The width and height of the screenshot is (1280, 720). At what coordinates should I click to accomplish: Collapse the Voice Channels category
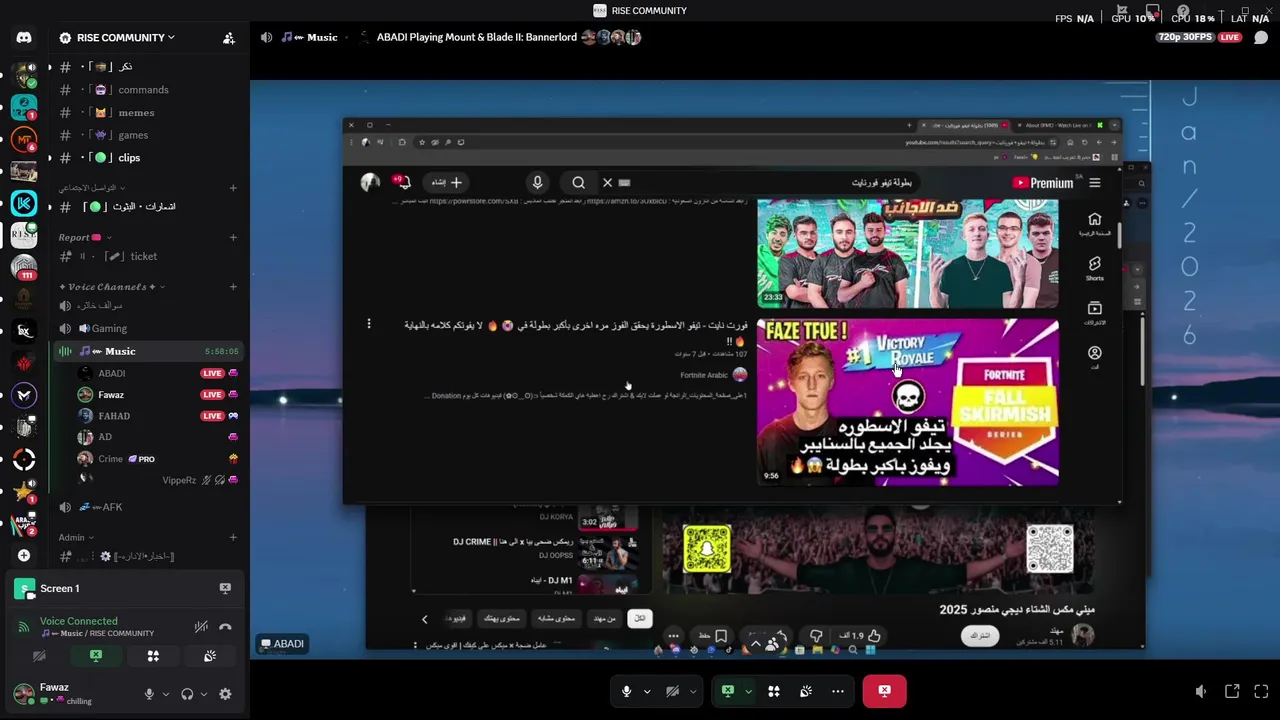pyautogui.click(x=112, y=287)
